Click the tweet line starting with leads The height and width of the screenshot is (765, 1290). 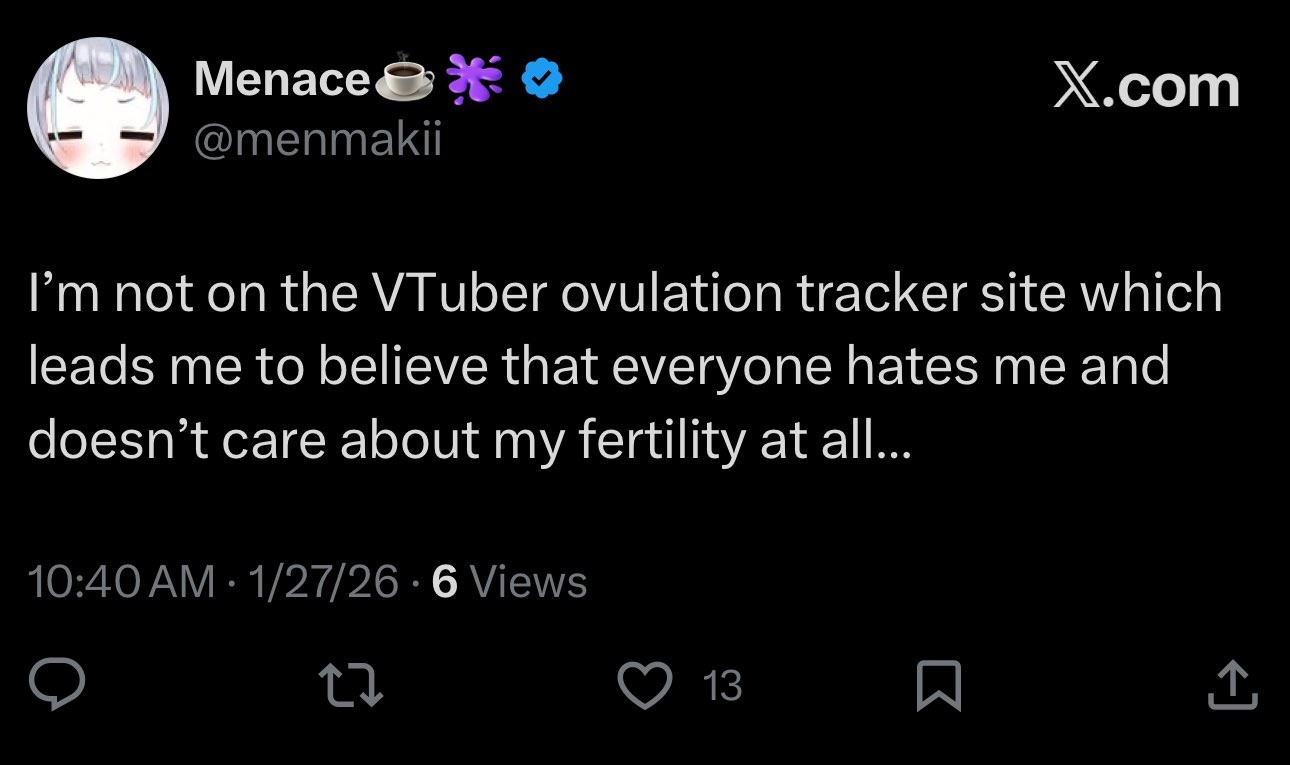598,367
